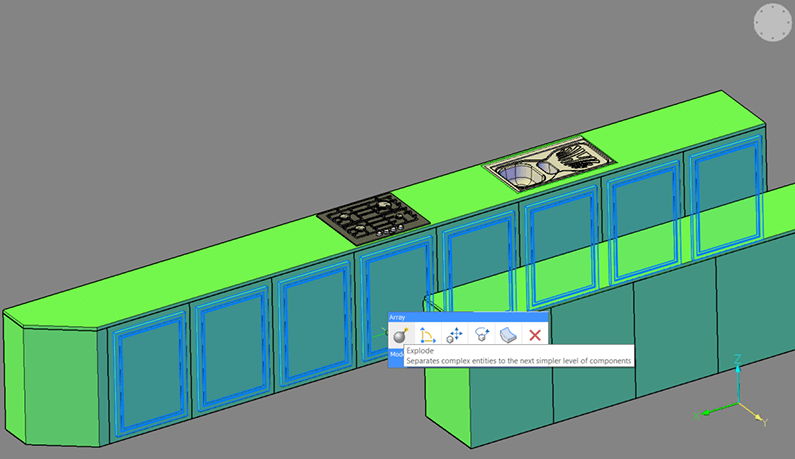Open the Model tab in the Quad
This screenshot has width=795, height=459.
coord(396,355)
